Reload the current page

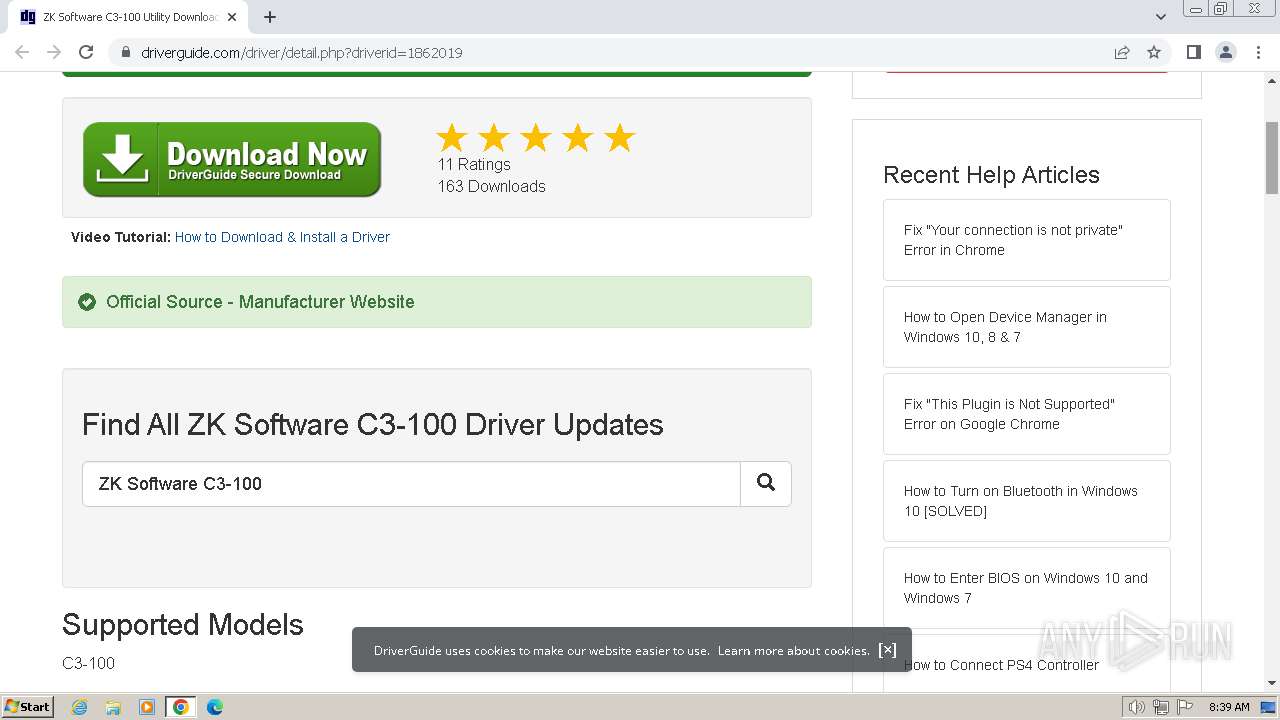click(86, 52)
